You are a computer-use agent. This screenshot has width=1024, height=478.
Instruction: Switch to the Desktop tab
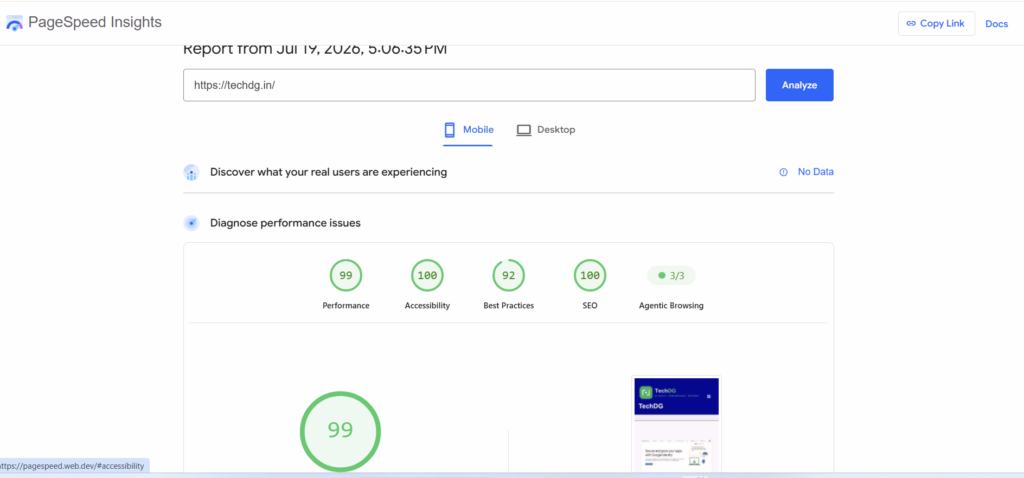(x=546, y=130)
